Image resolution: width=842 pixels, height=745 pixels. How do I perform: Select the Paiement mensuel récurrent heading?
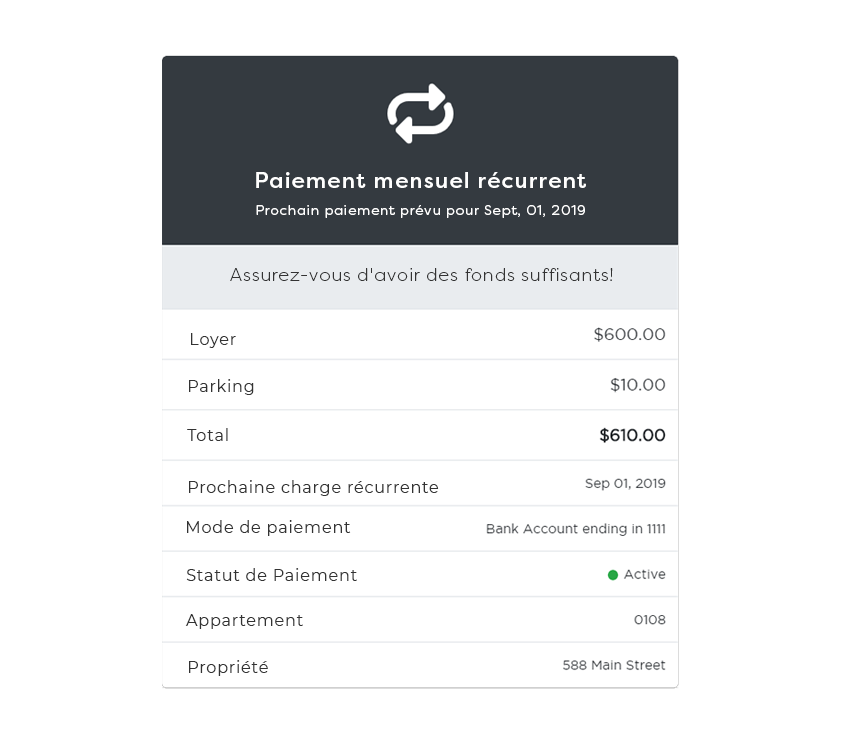(420, 181)
